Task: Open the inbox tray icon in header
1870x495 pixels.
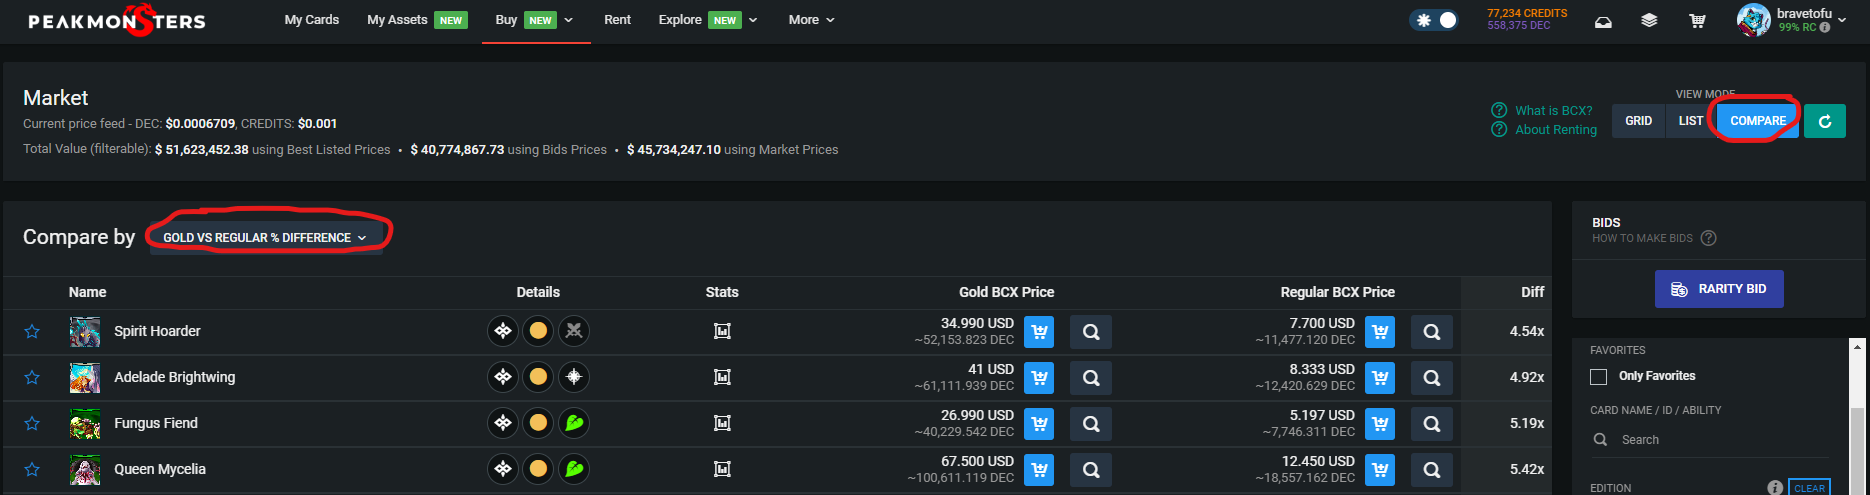Action: (x=1603, y=21)
